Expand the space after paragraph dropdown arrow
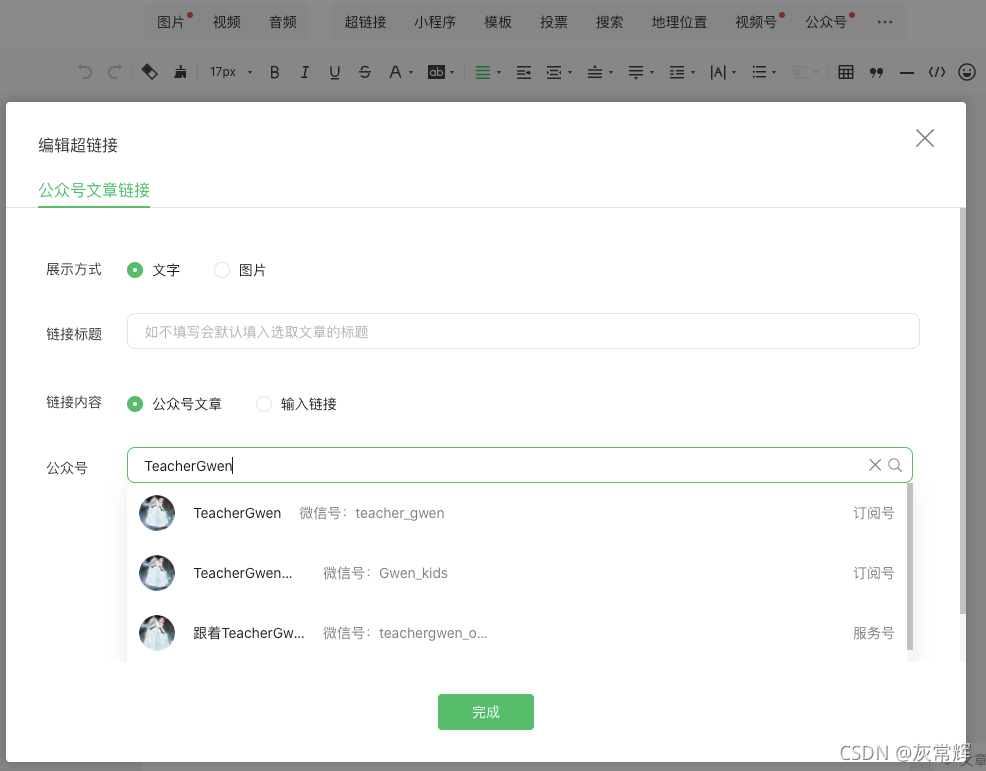986x771 pixels. (x=652, y=73)
